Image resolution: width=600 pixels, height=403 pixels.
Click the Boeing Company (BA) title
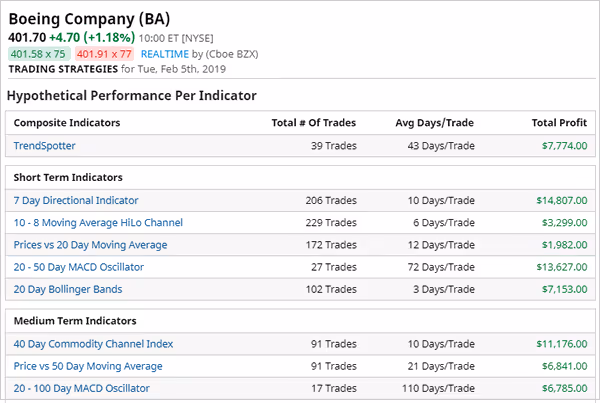click(89, 19)
